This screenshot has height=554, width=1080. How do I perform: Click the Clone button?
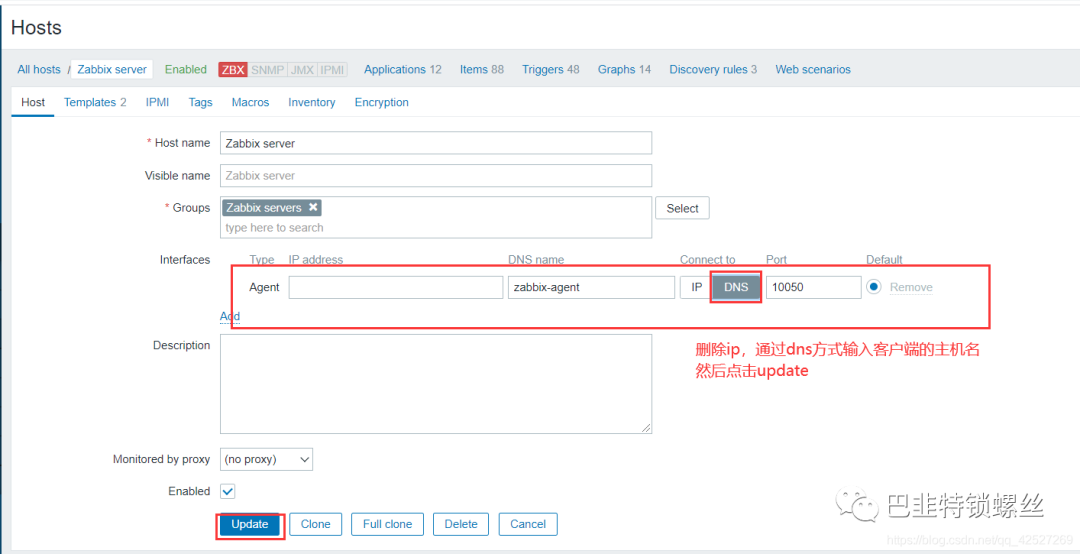coord(315,524)
